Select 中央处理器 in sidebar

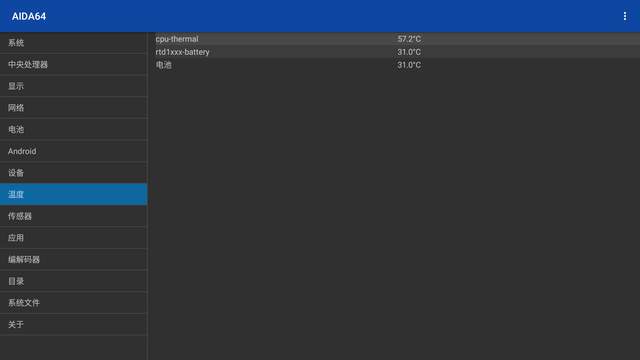pyautogui.click(x=73, y=64)
